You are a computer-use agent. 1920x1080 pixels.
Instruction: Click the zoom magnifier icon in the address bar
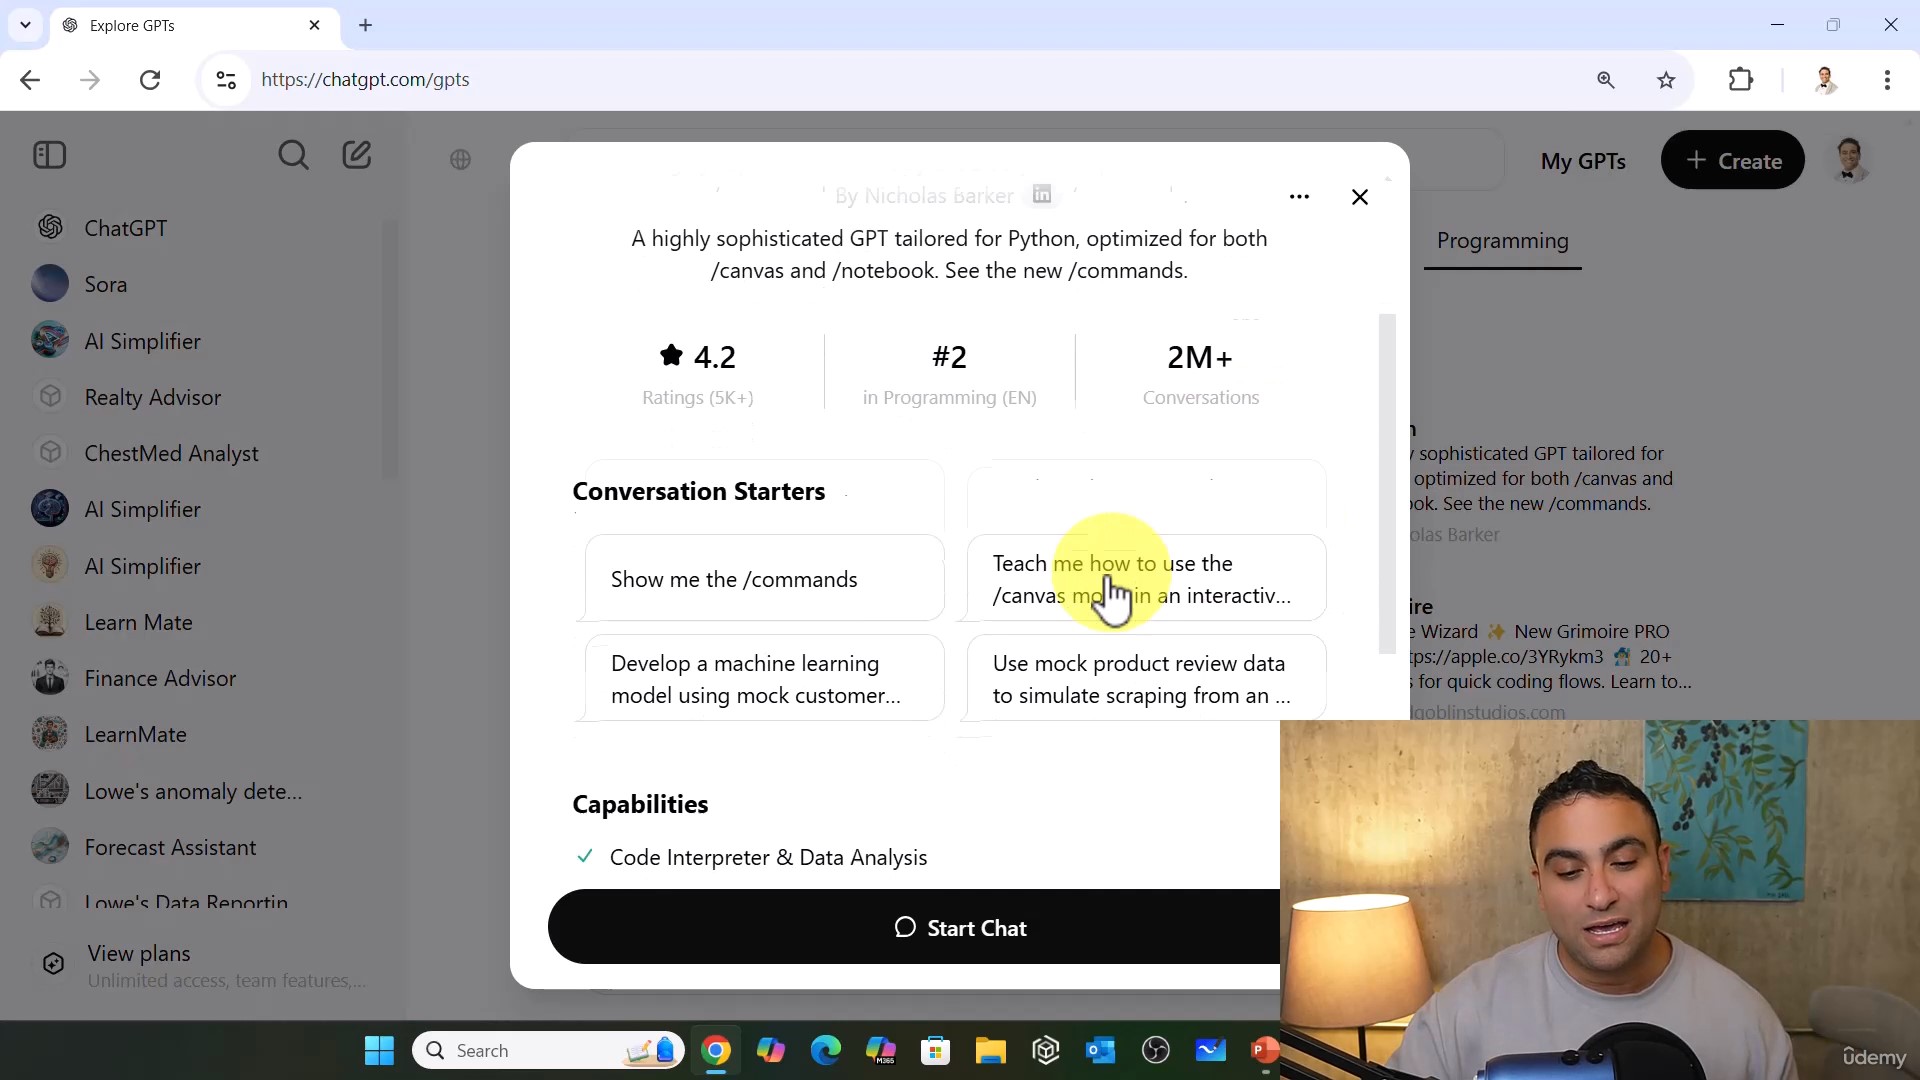[x=1606, y=80]
